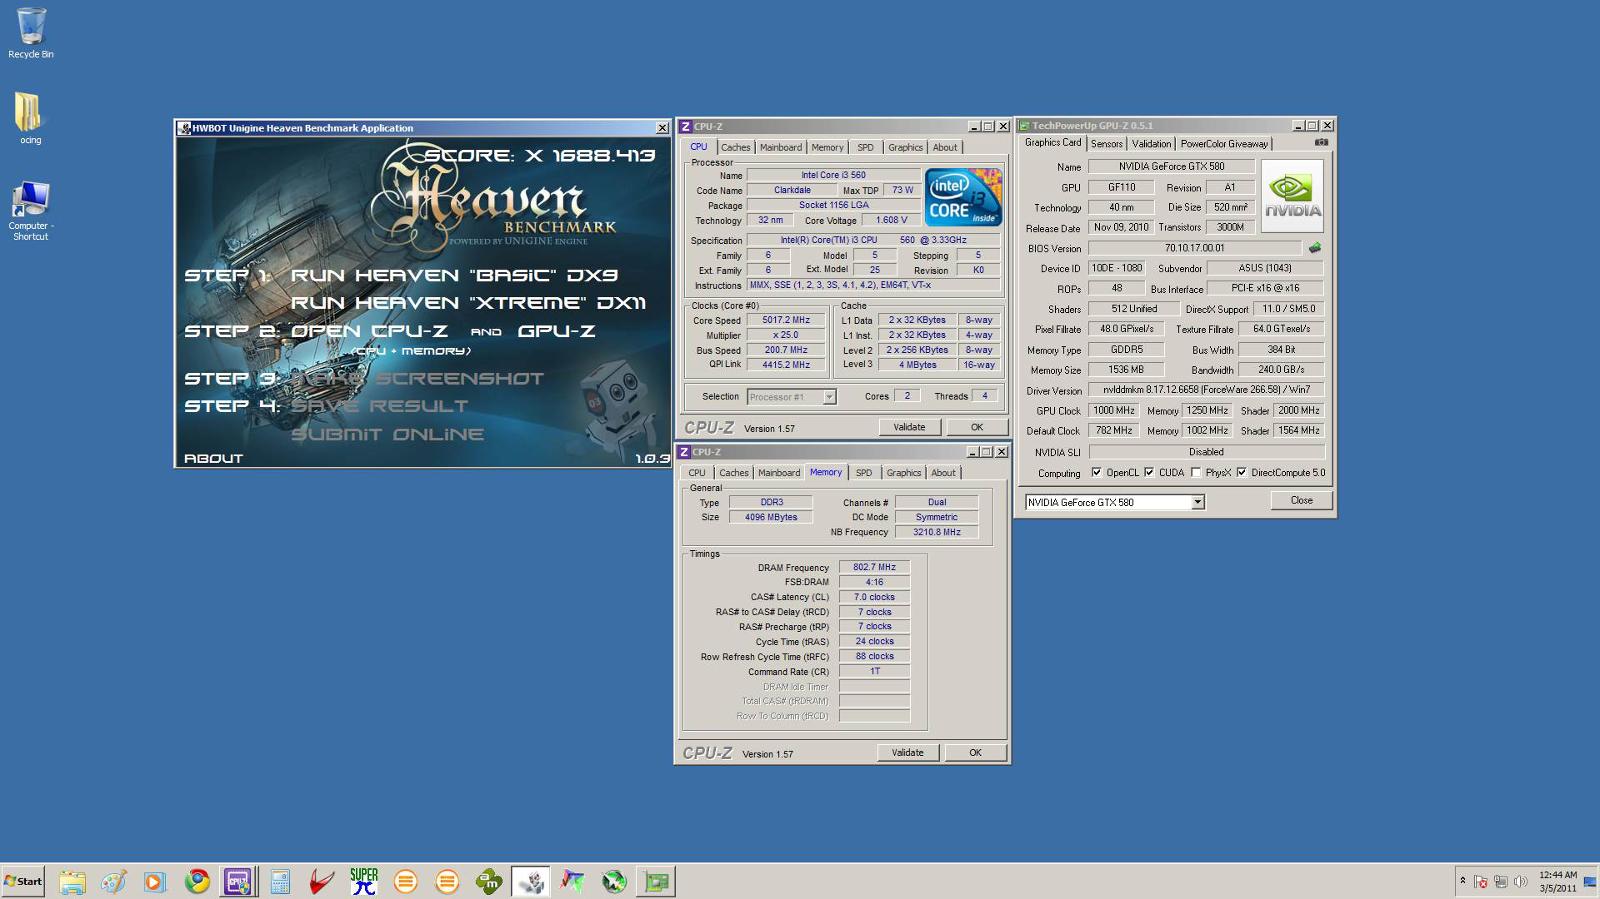1600x899 pixels.
Task: Click the GPU-Z Name field
Action: (1171, 167)
